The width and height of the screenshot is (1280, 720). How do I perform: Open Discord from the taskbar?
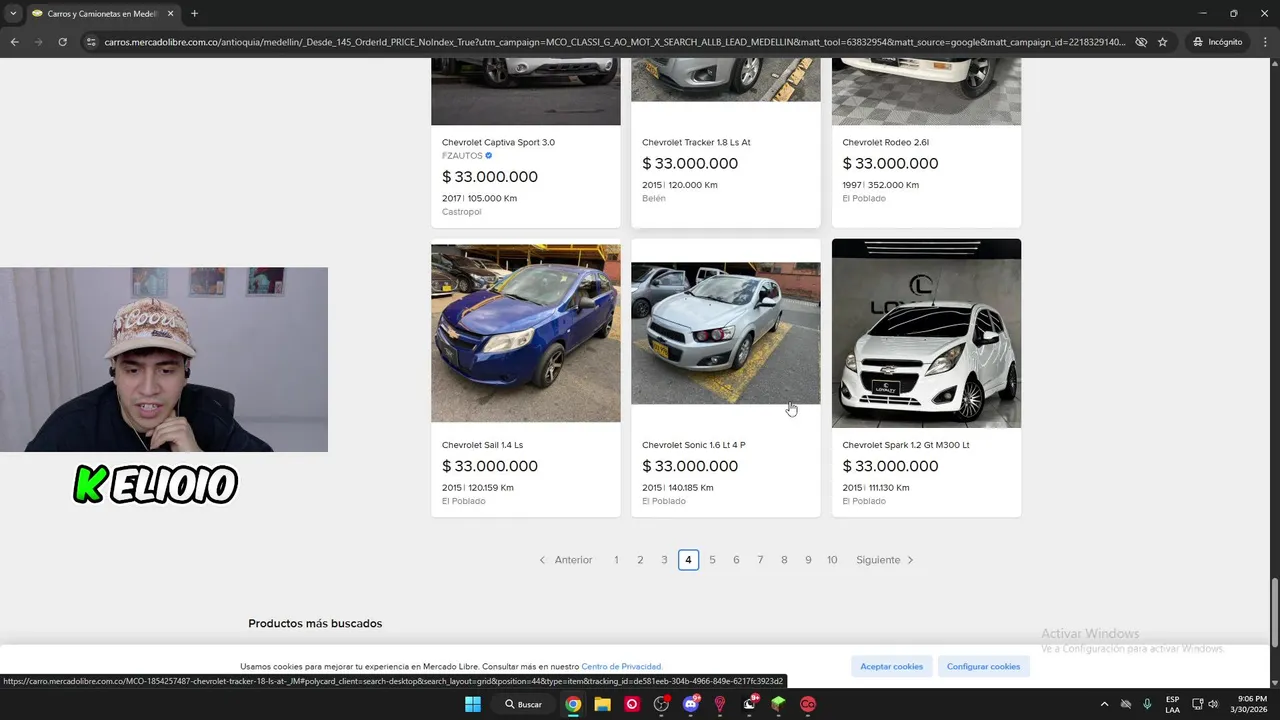pyautogui.click(x=691, y=704)
